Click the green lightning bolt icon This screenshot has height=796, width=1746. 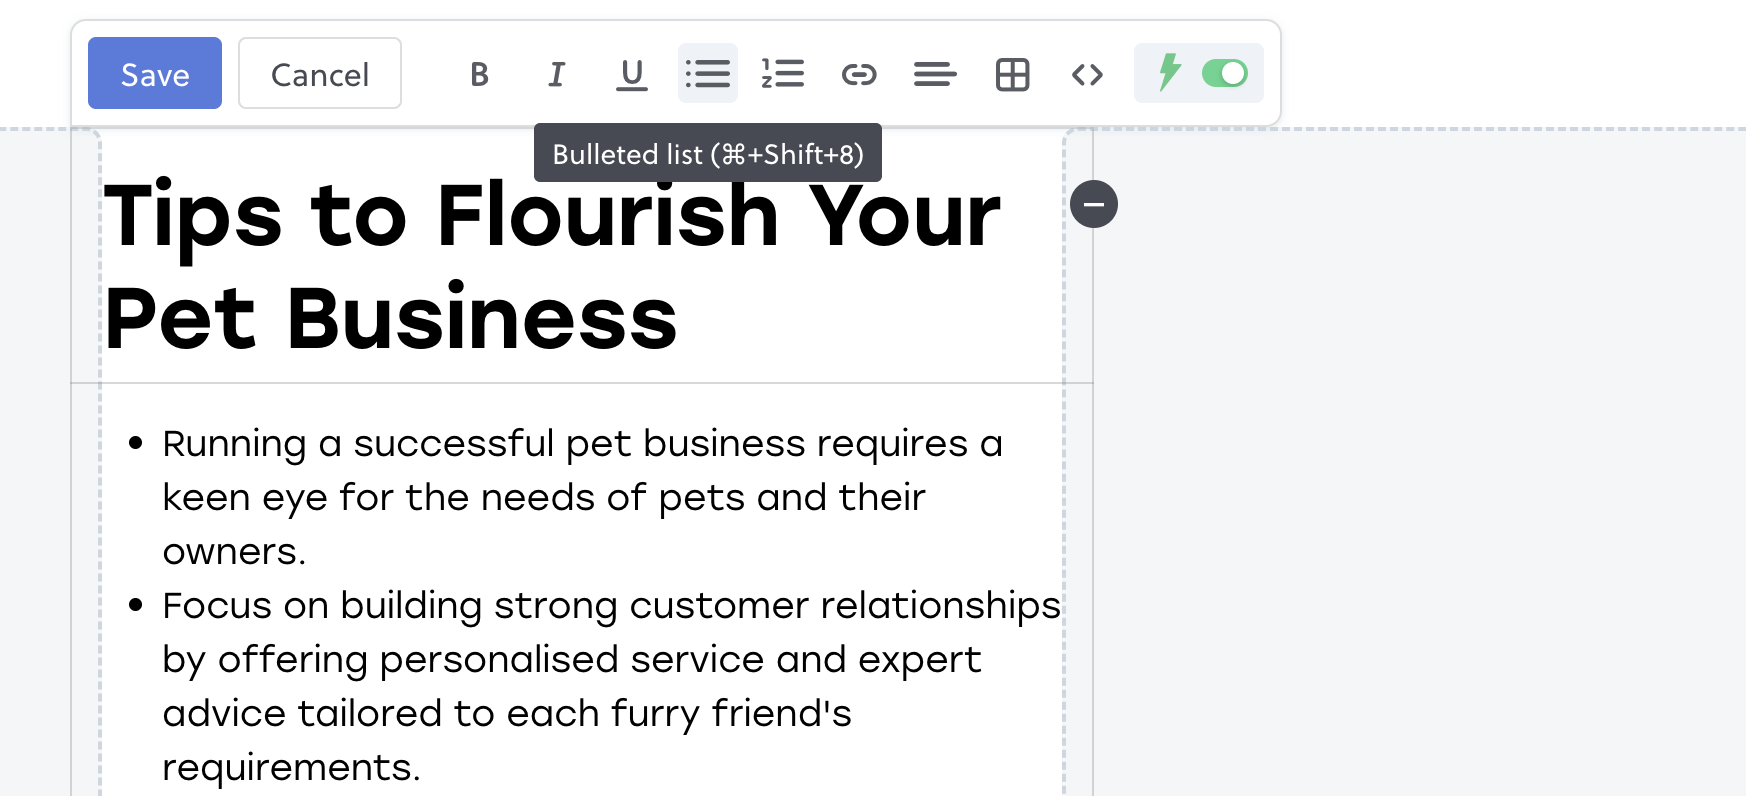point(1169,73)
